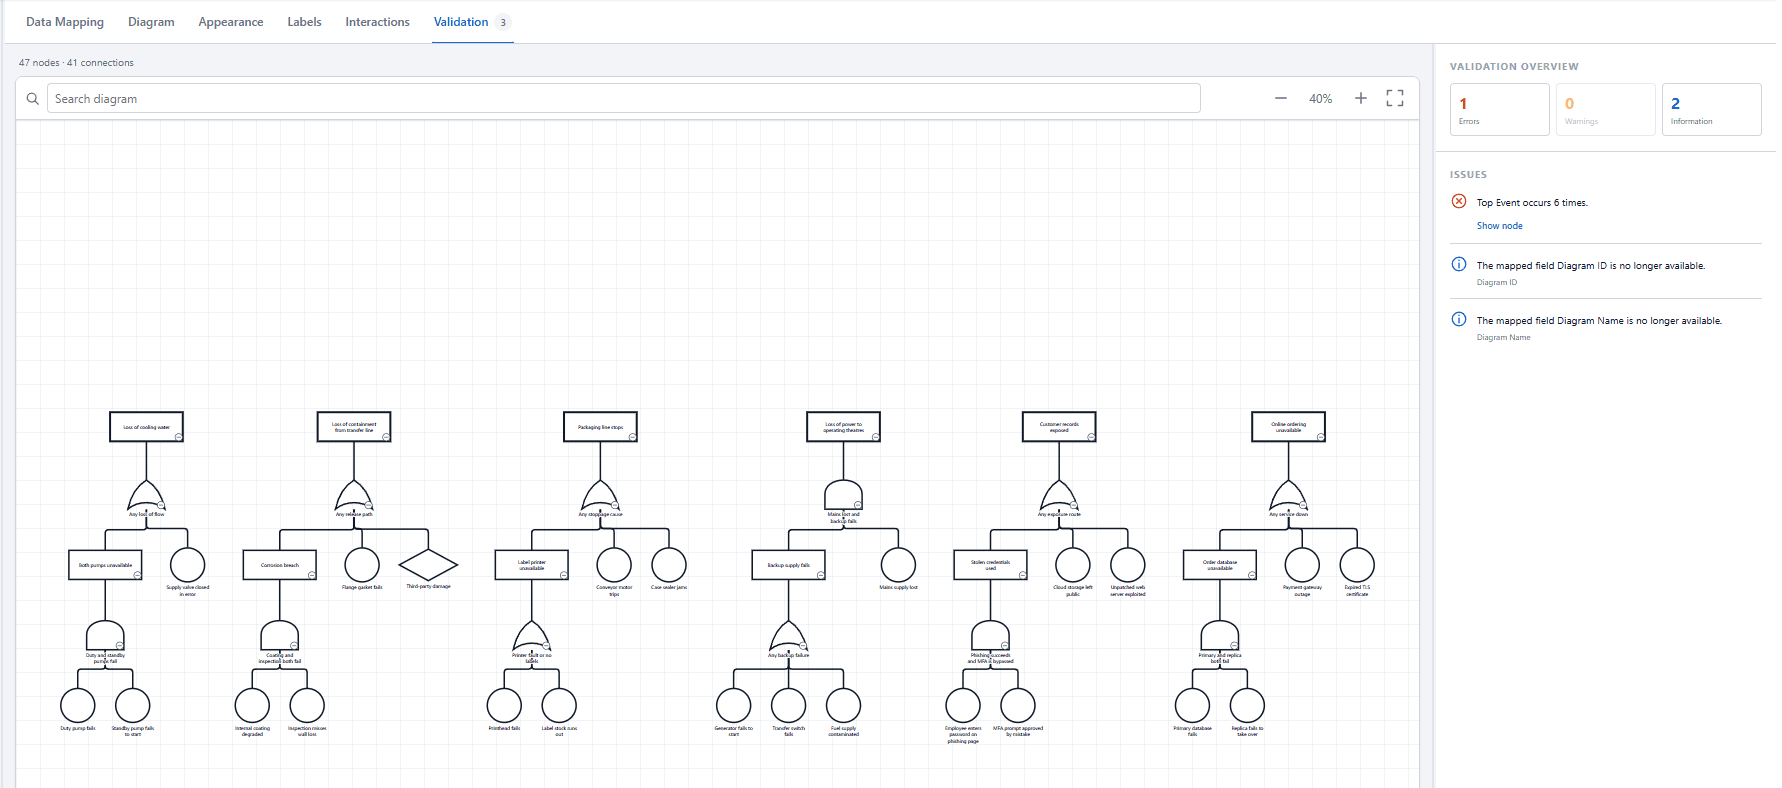Select the 'Any backup failure' OR gate
Viewport: 1782px width, 788px height.
pyautogui.click(x=788, y=636)
